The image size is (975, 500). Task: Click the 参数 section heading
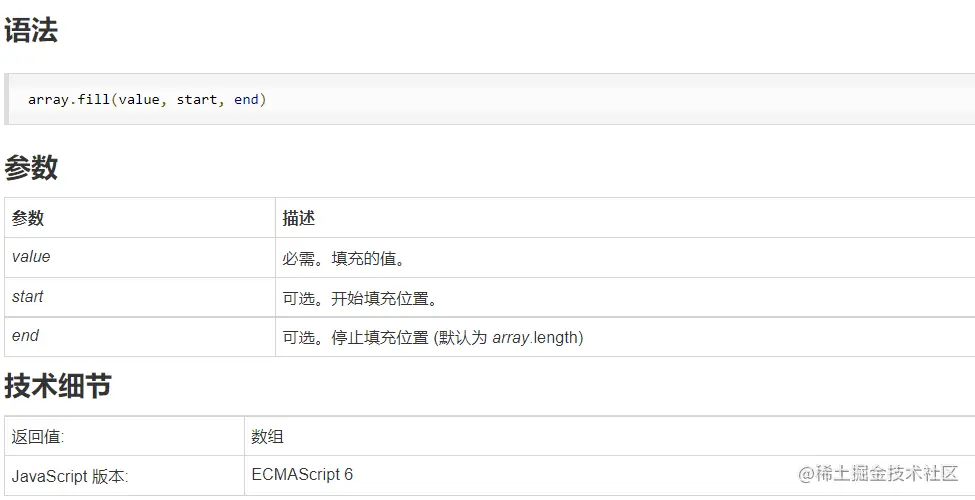pos(31,168)
